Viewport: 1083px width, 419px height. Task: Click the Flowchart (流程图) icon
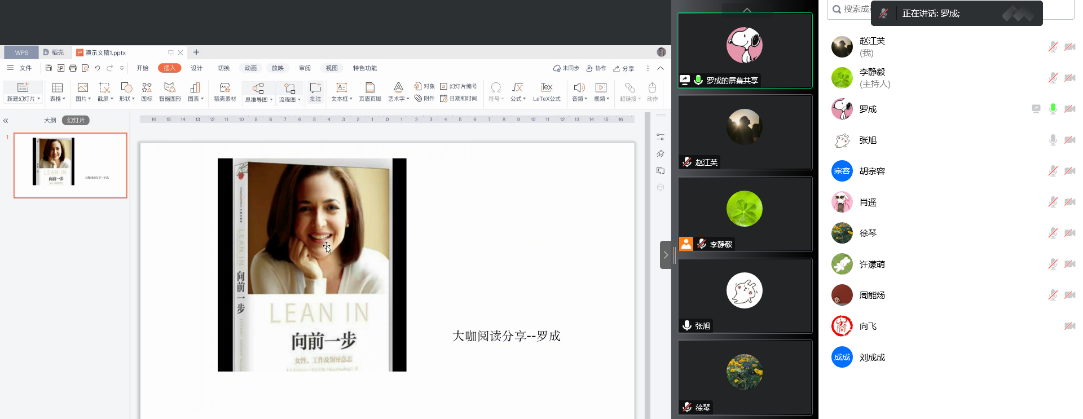tap(289, 88)
